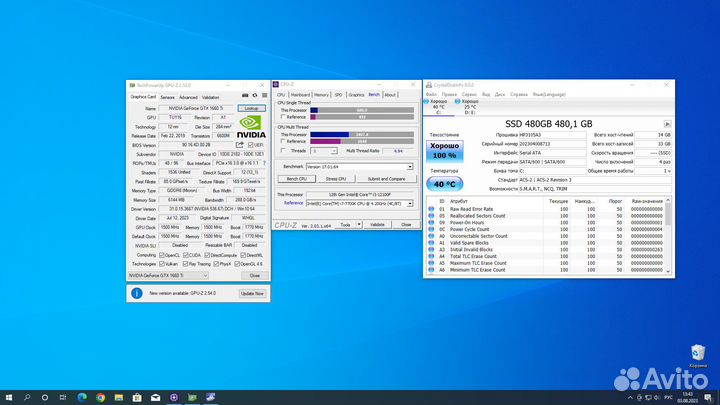Switch to the Graphics tab in CPU-Z
This screenshot has width=720, height=405.
click(x=356, y=95)
